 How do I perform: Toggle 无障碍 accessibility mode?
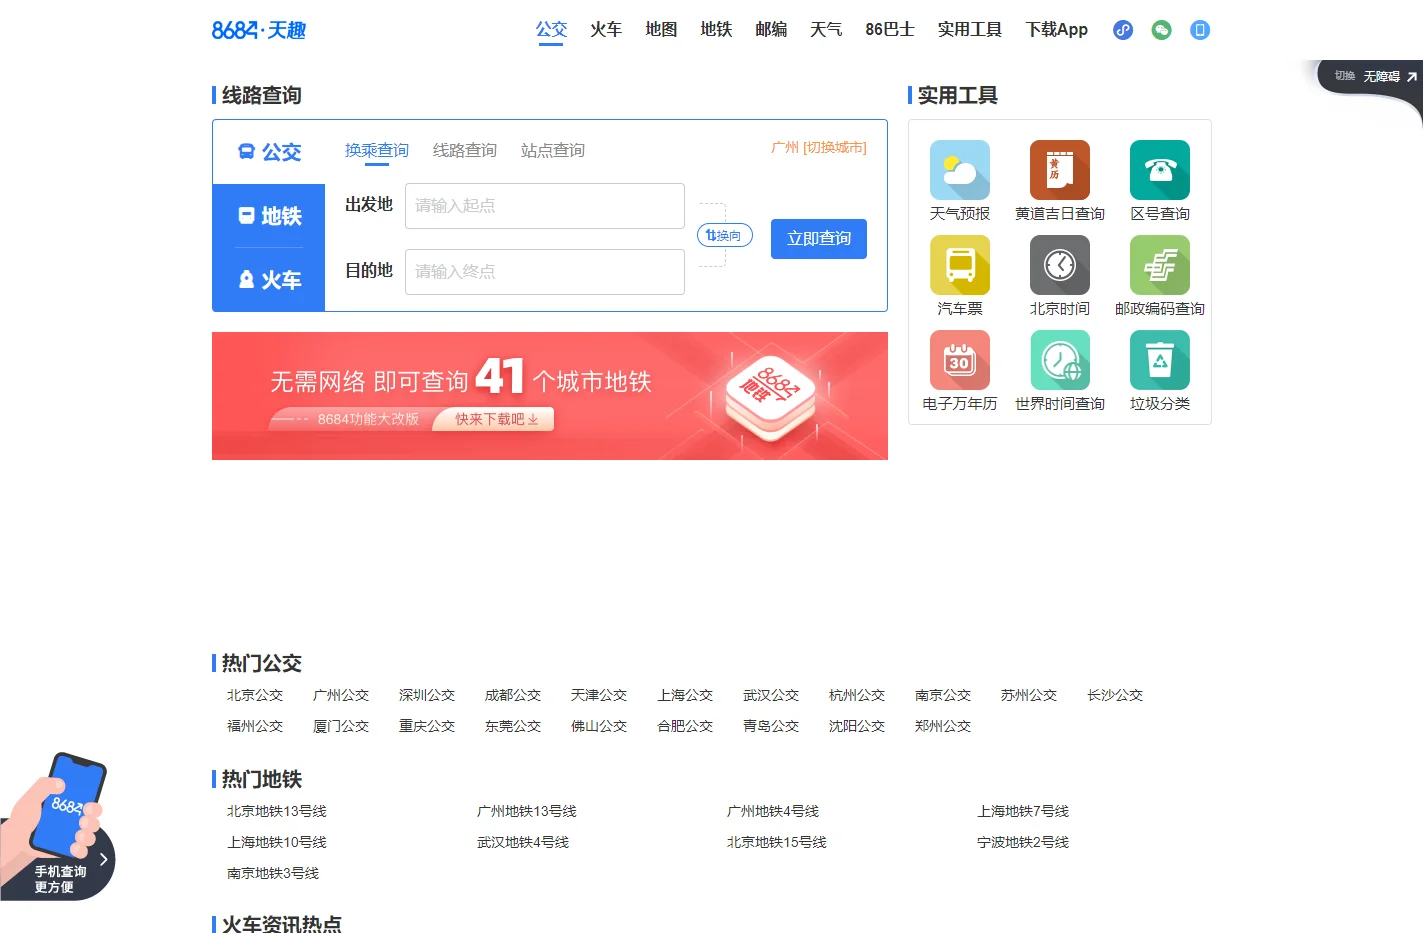[x=1382, y=76]
